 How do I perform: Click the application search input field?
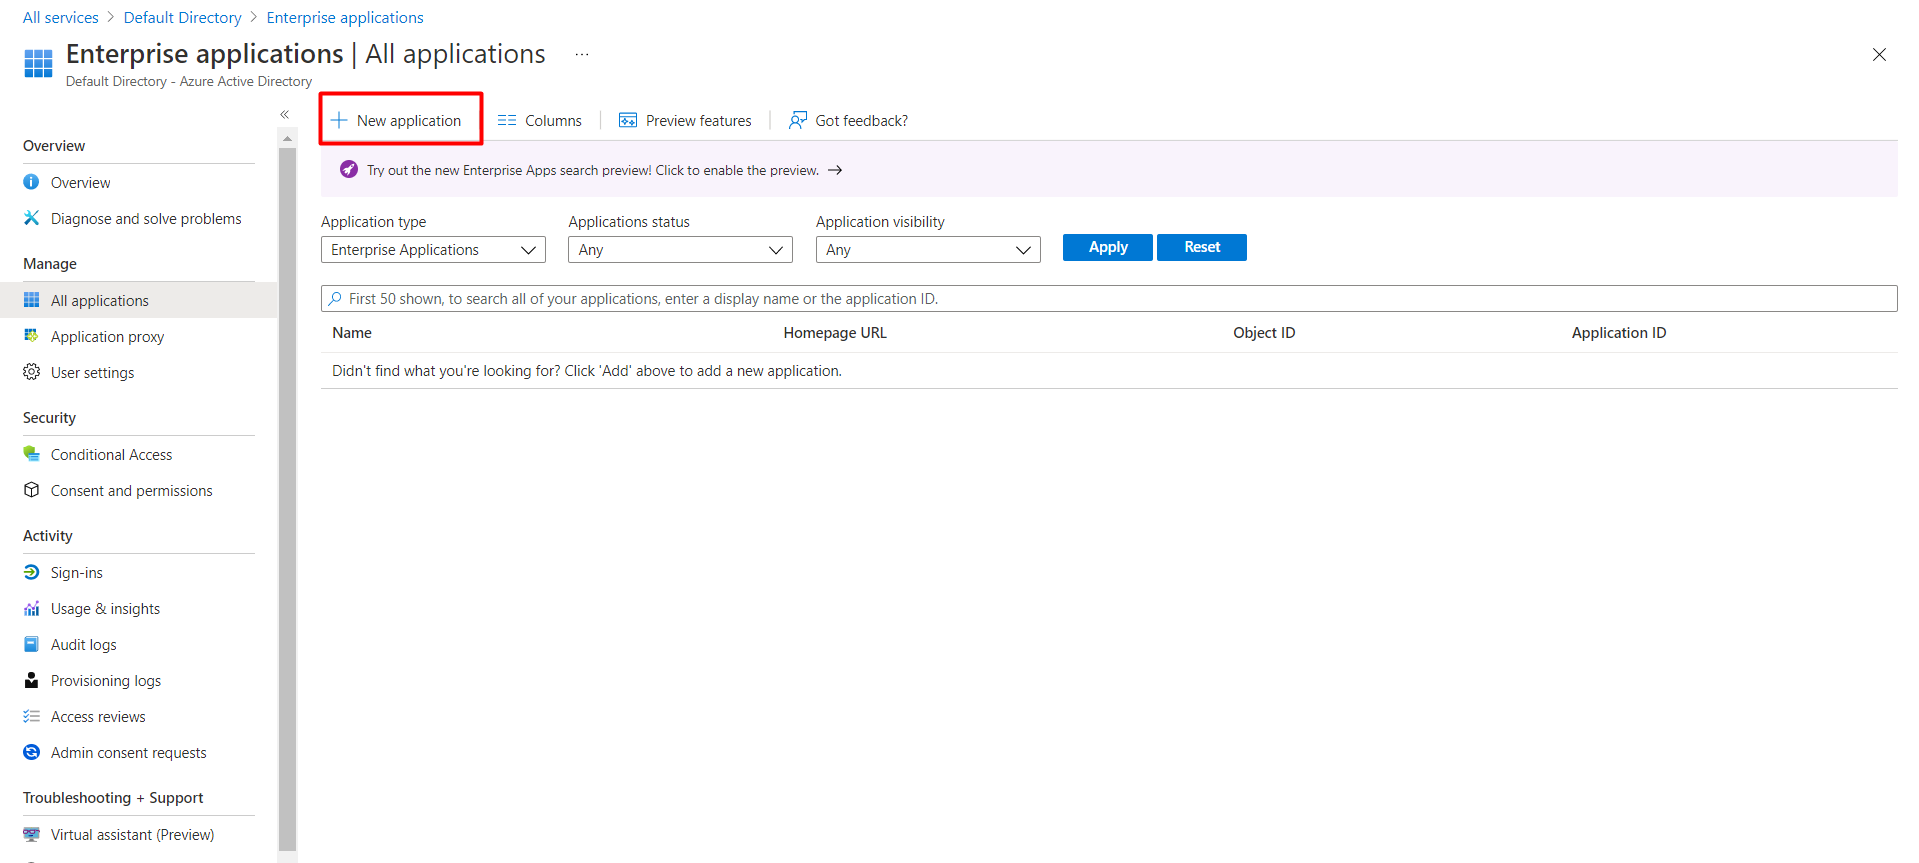(1109, 298)
